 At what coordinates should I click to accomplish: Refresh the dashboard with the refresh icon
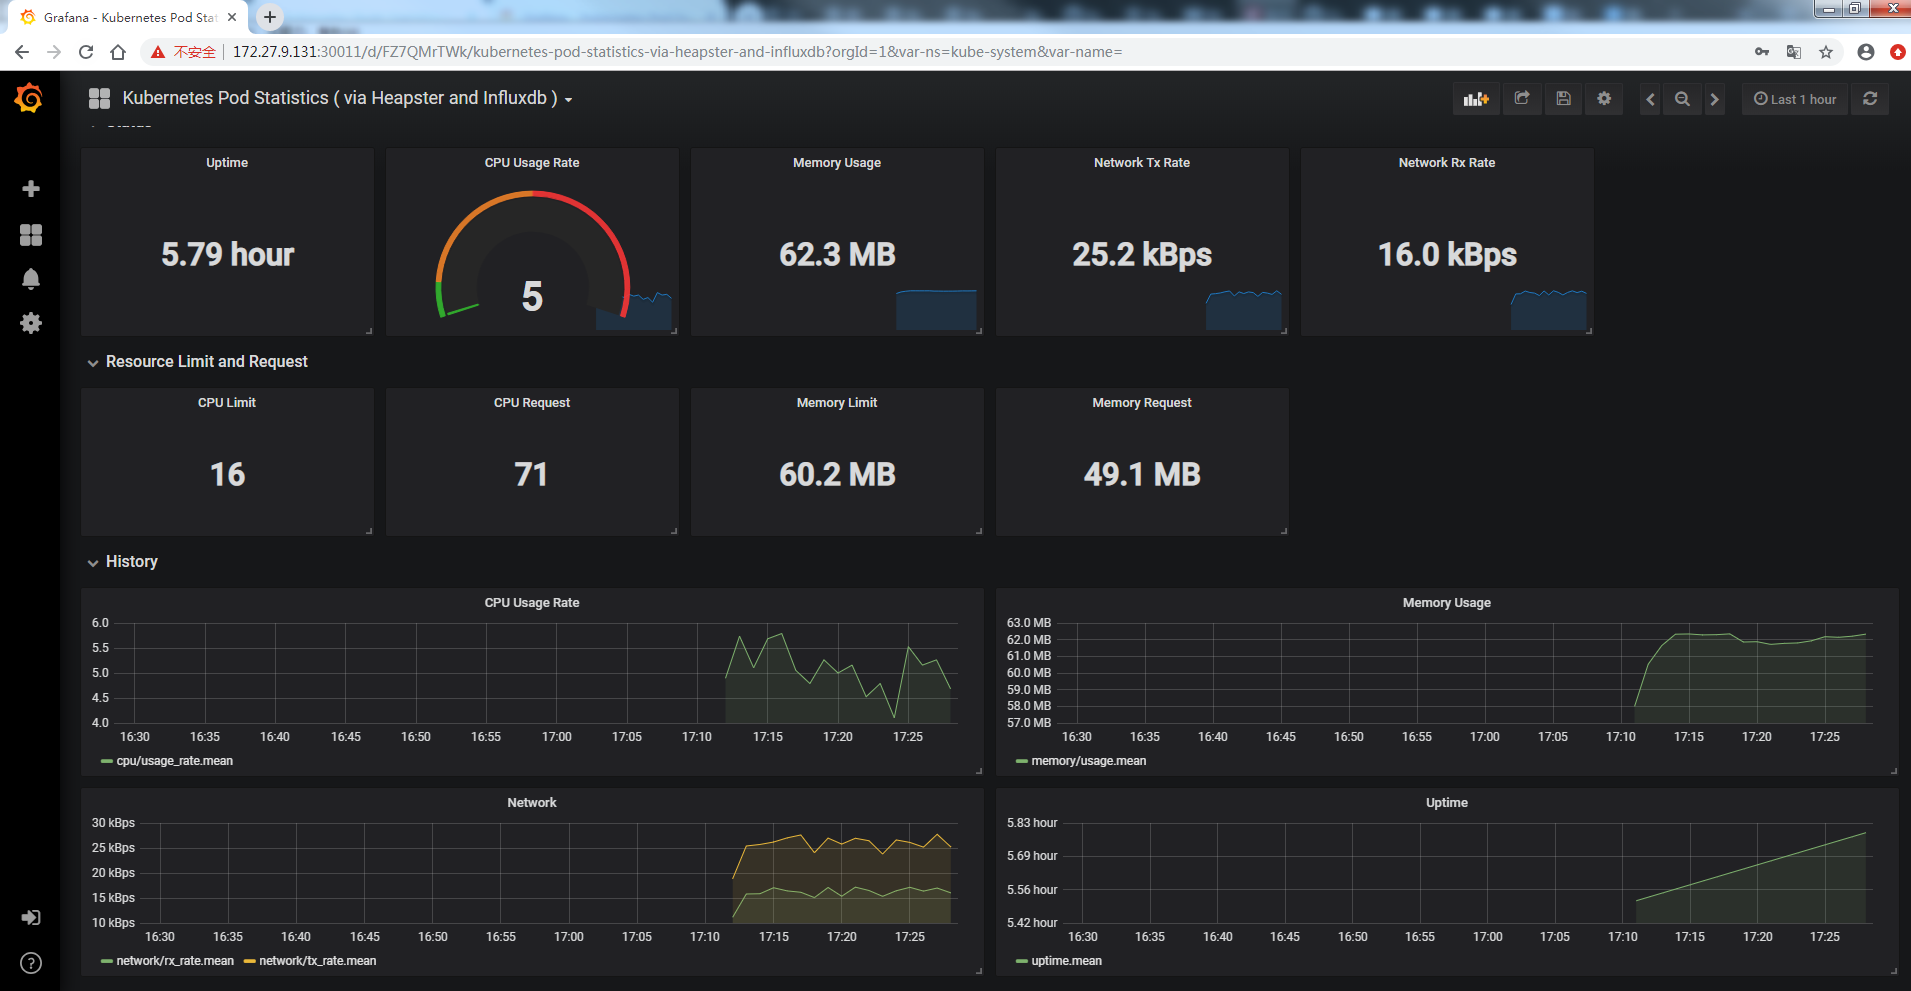[1870, 99]
